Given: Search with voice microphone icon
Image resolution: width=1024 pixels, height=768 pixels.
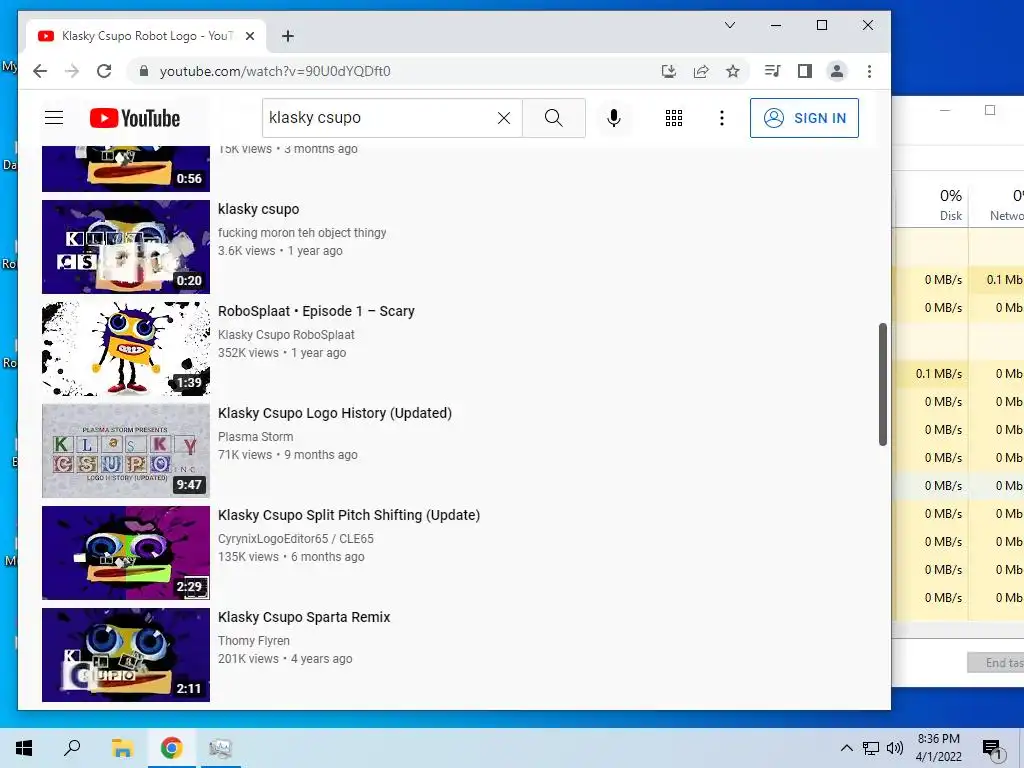Looking at the screenshot, I should (x=613, y=118).
